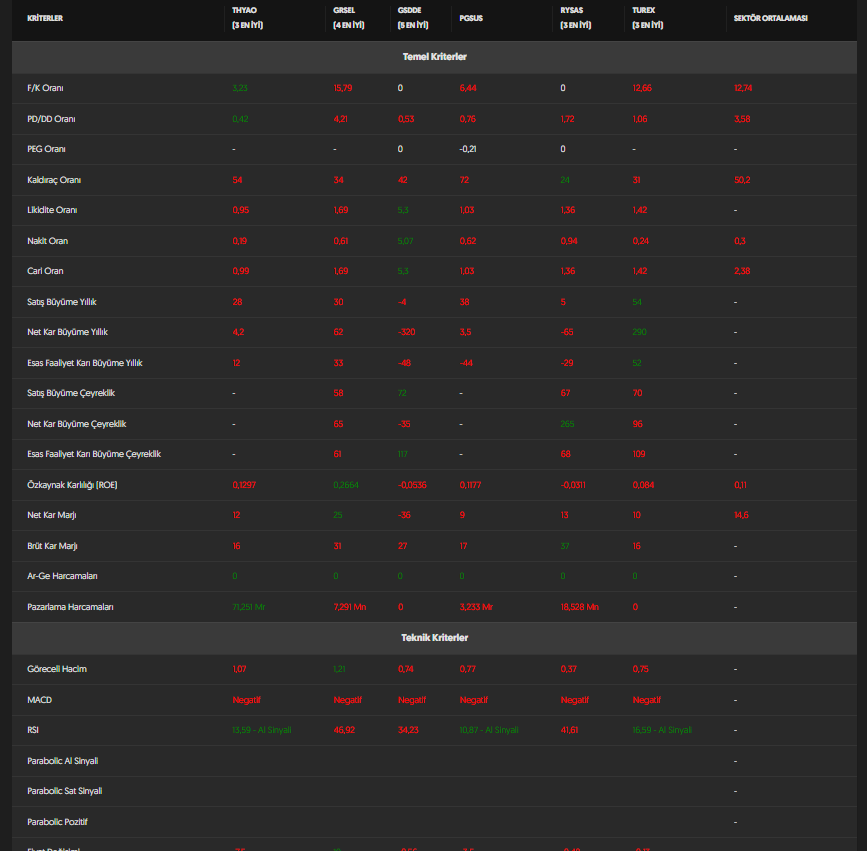Click GSDDE Nakit Oran value 5,07
This screenshot has width=867, height=851.
(x=405, y=241)
